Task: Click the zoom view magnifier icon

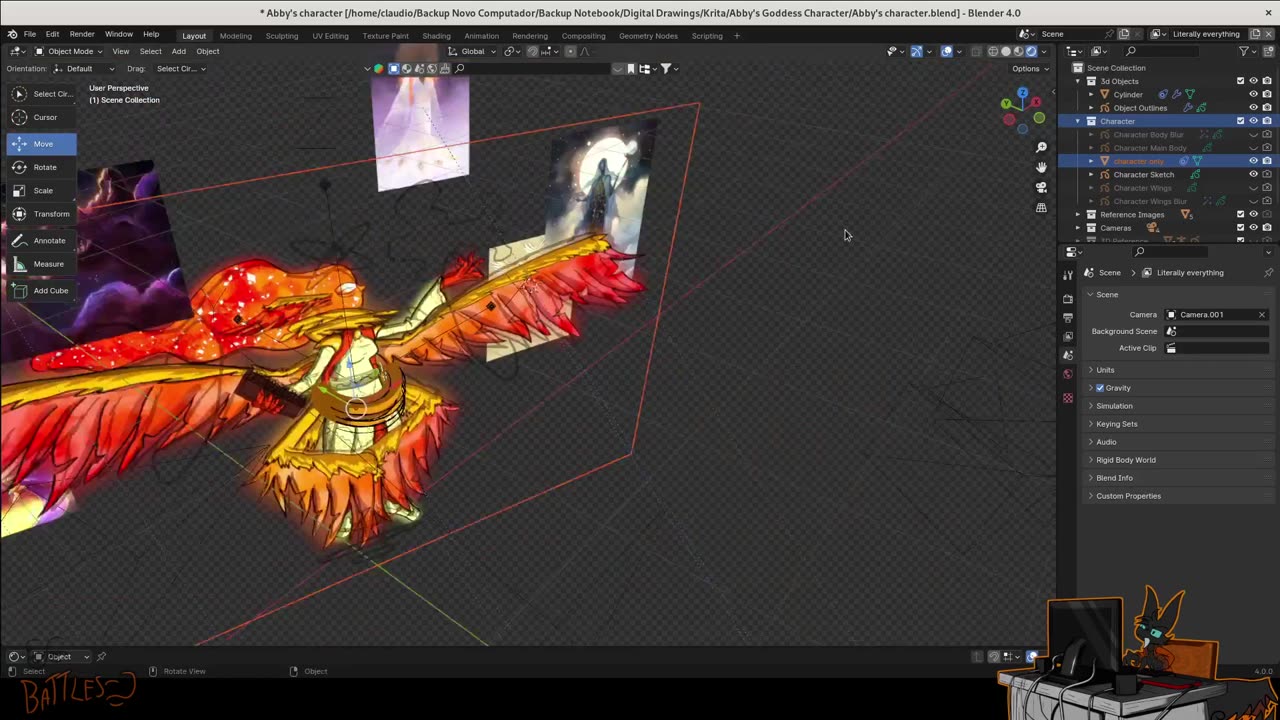Action: 1041,147
